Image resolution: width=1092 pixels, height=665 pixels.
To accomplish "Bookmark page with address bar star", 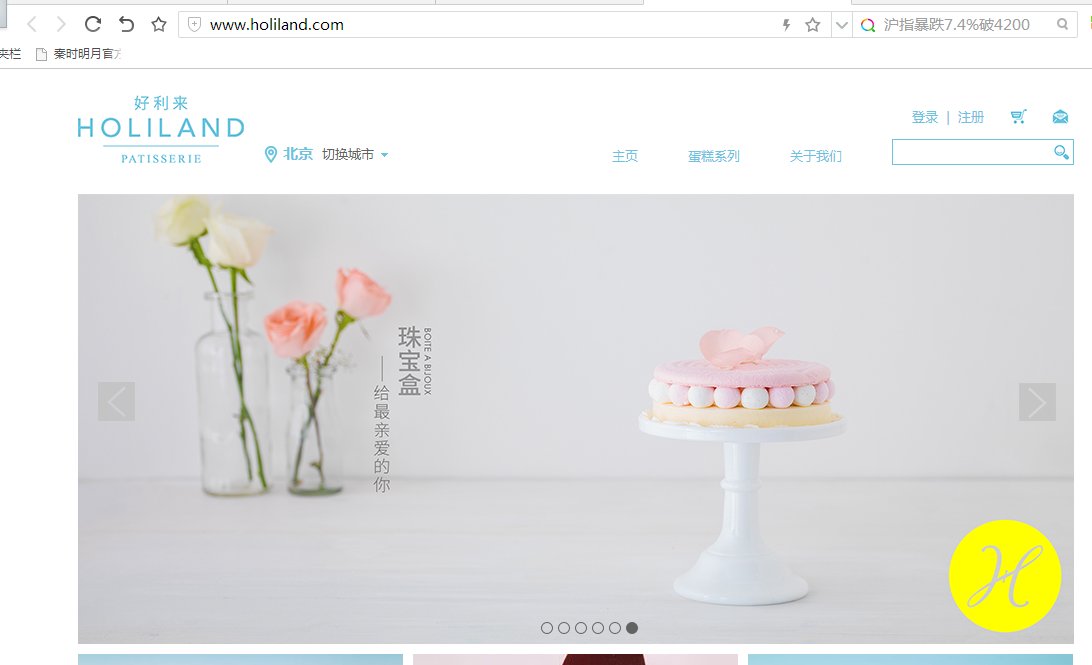I will click(812, 25).
